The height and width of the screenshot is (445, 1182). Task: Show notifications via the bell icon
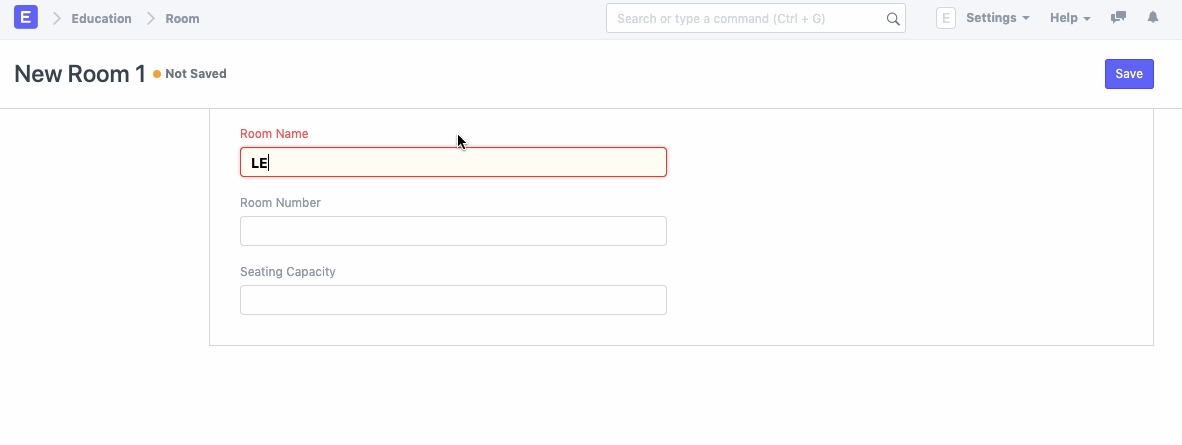pyautogui.click(x=1153, y=18)
